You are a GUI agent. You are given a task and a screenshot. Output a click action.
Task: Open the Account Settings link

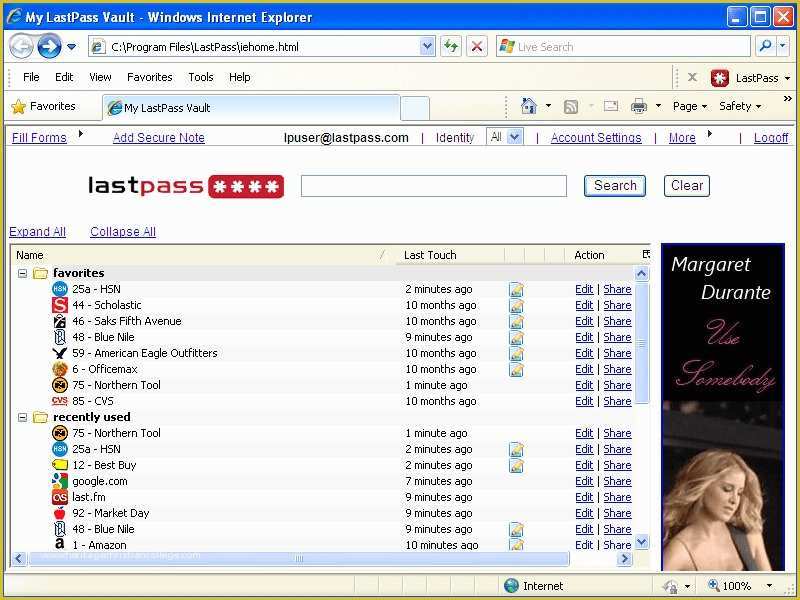coord(596,138)
